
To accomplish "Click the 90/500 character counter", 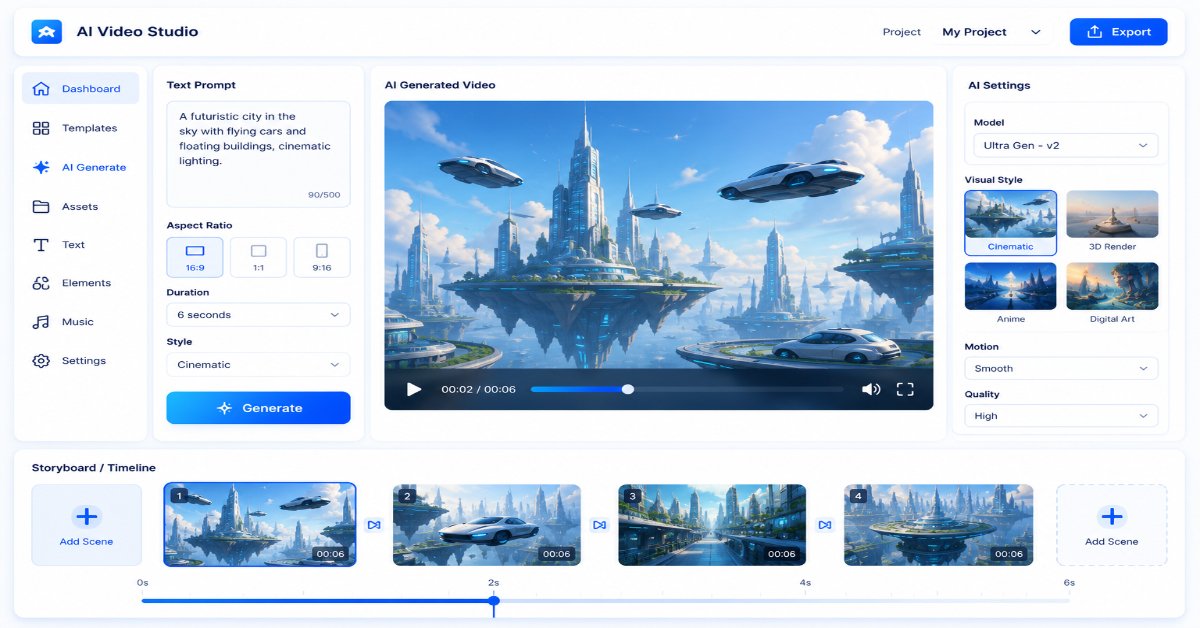I will [325, 195].
